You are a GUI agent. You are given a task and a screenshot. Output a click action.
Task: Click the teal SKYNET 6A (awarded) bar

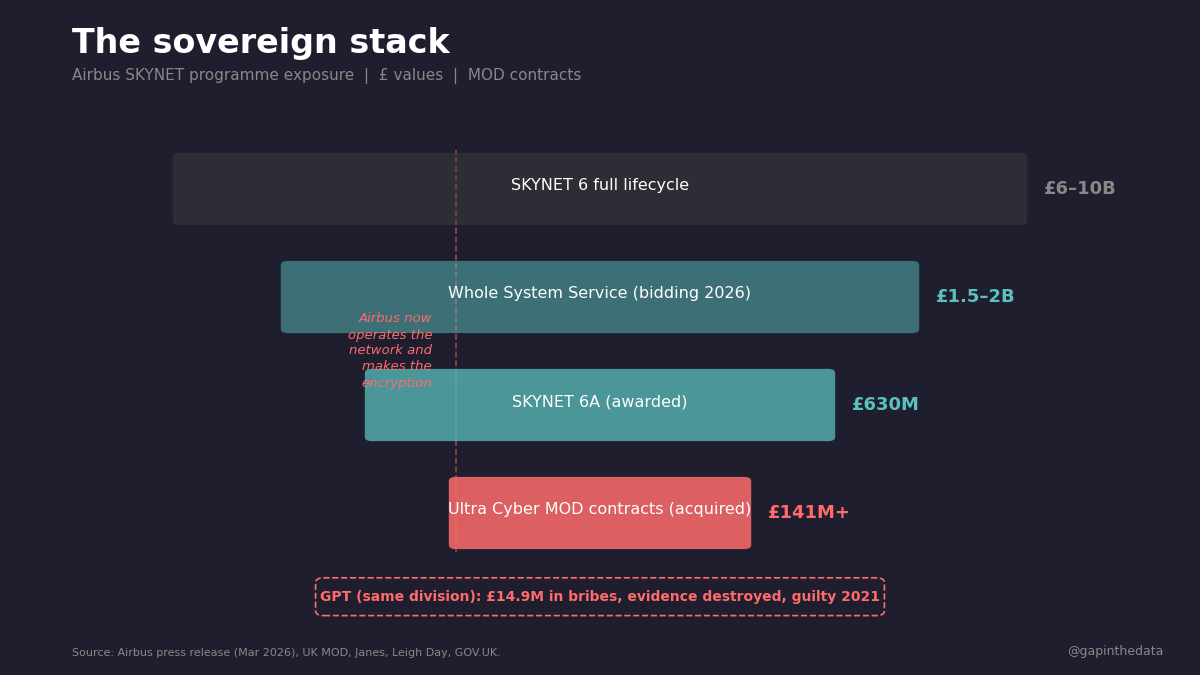pos(600,405)
